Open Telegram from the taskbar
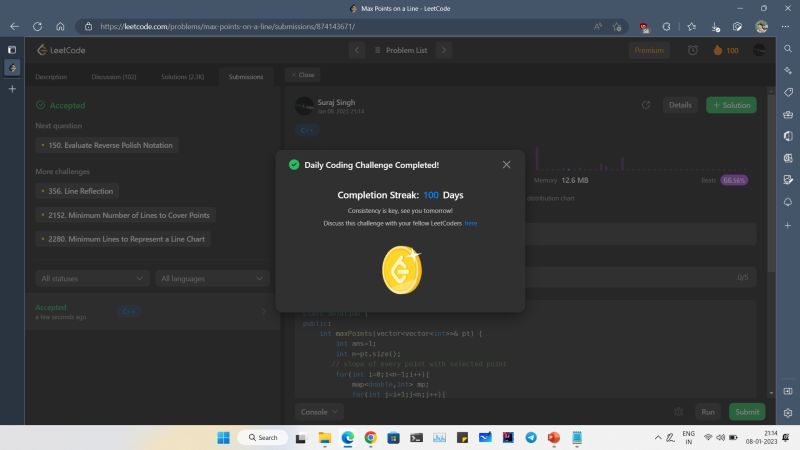800x450 pixels. tap(531, 437)
